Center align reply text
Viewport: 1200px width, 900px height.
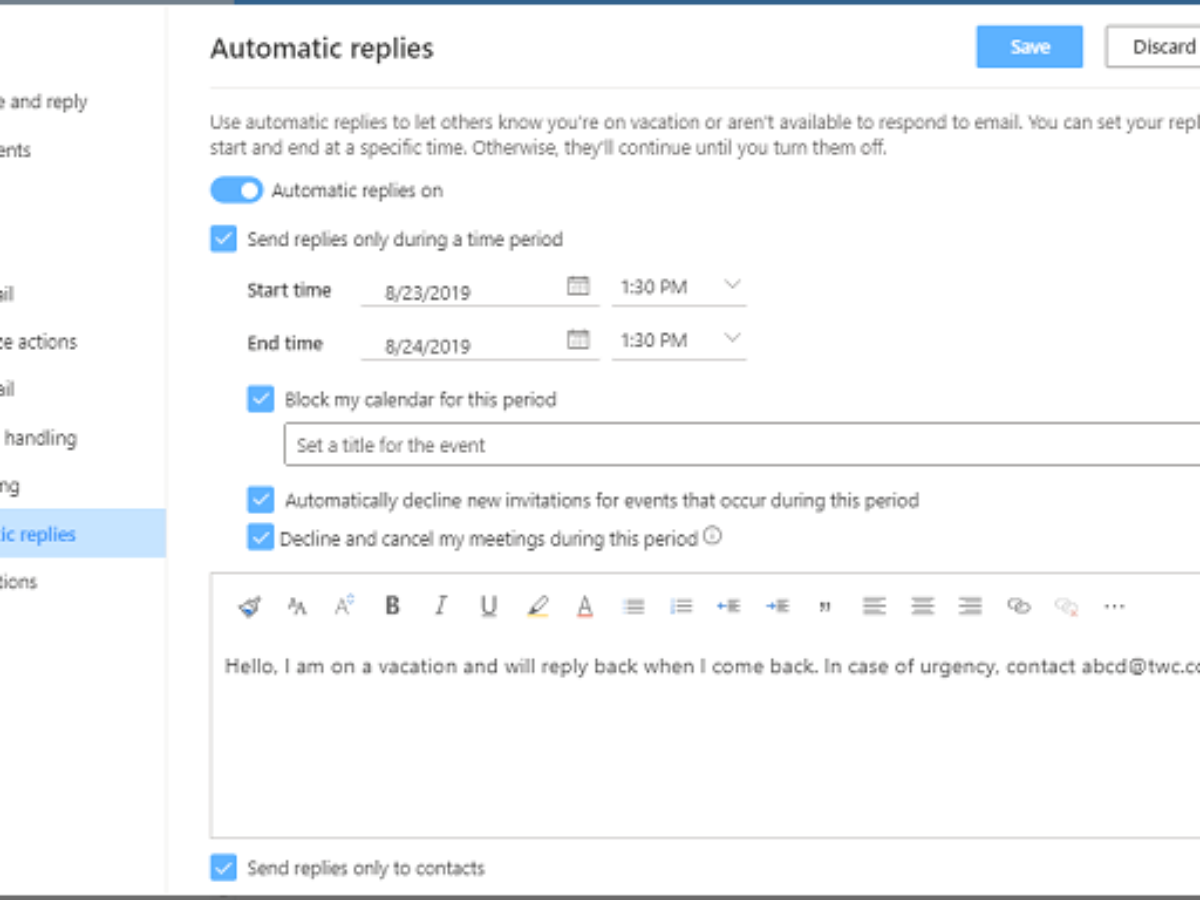(922, 606)
